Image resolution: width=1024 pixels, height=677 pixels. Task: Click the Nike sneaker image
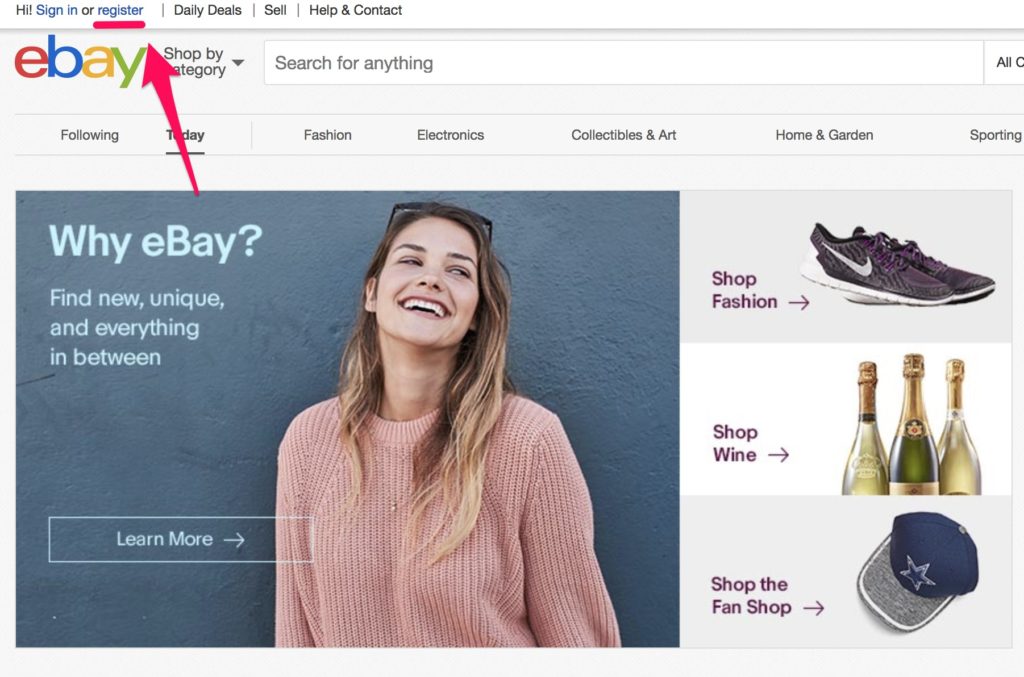click(897, 264)
